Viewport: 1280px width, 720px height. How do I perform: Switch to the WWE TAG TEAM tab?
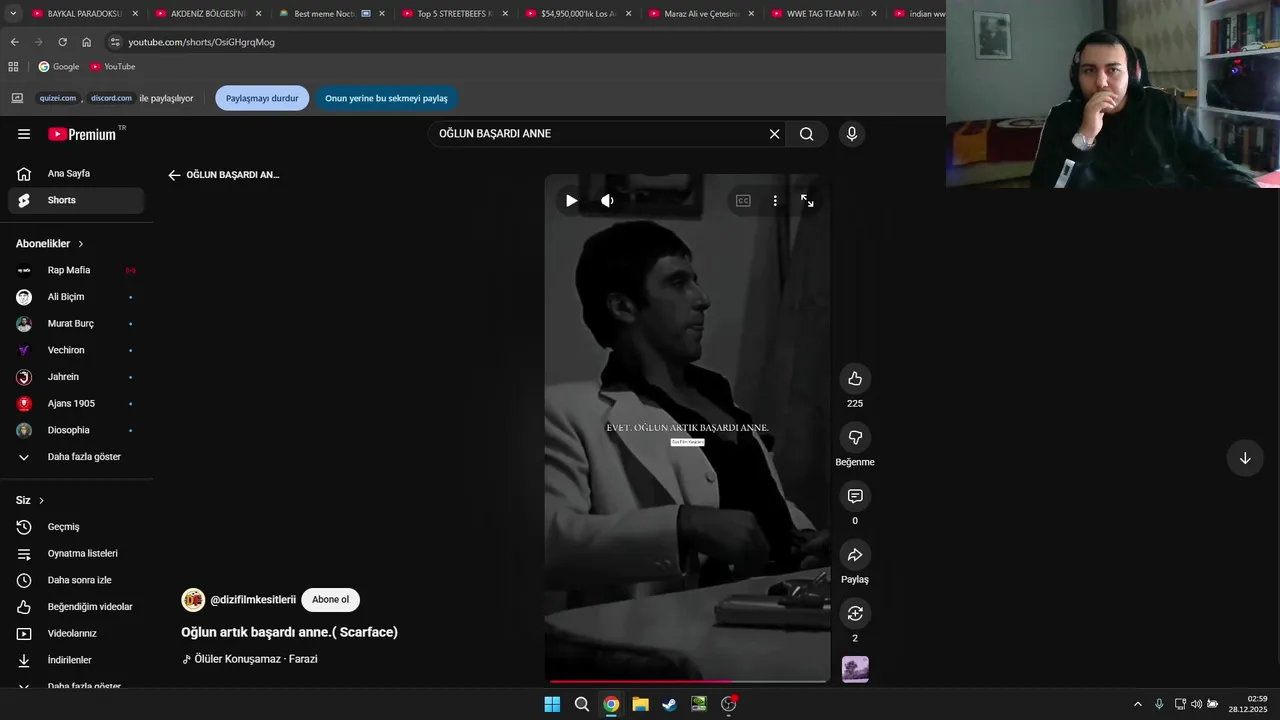pos(823,14)
